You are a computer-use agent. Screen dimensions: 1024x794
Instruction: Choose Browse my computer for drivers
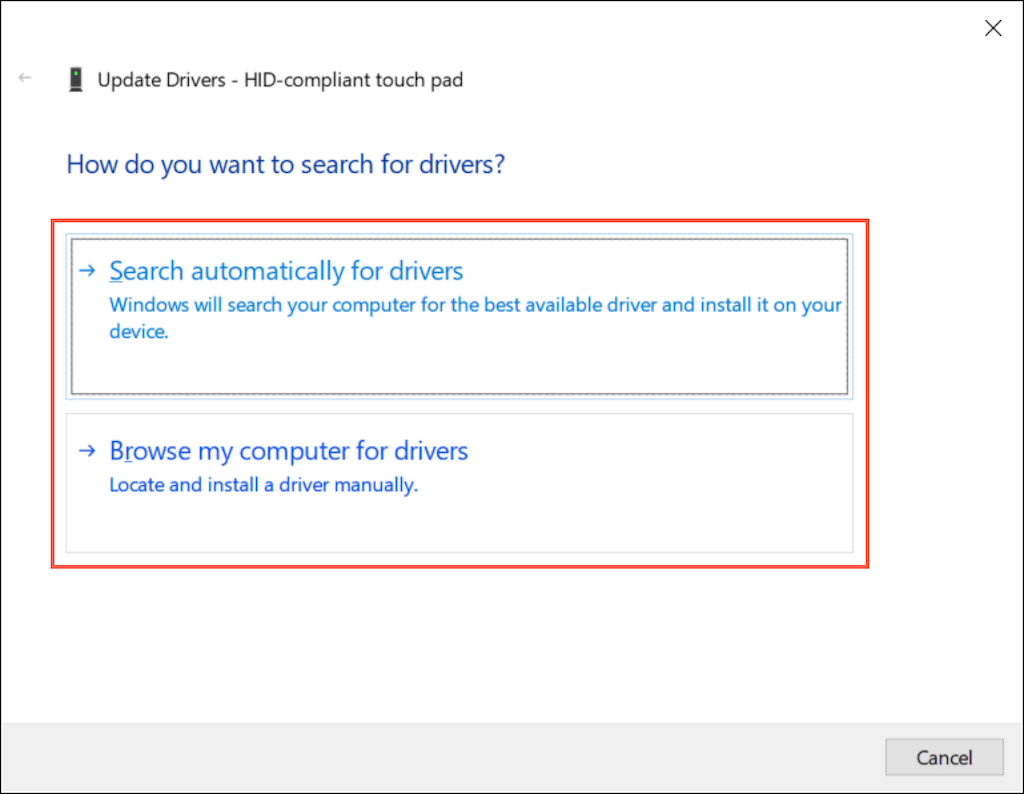tap(288, 451)
